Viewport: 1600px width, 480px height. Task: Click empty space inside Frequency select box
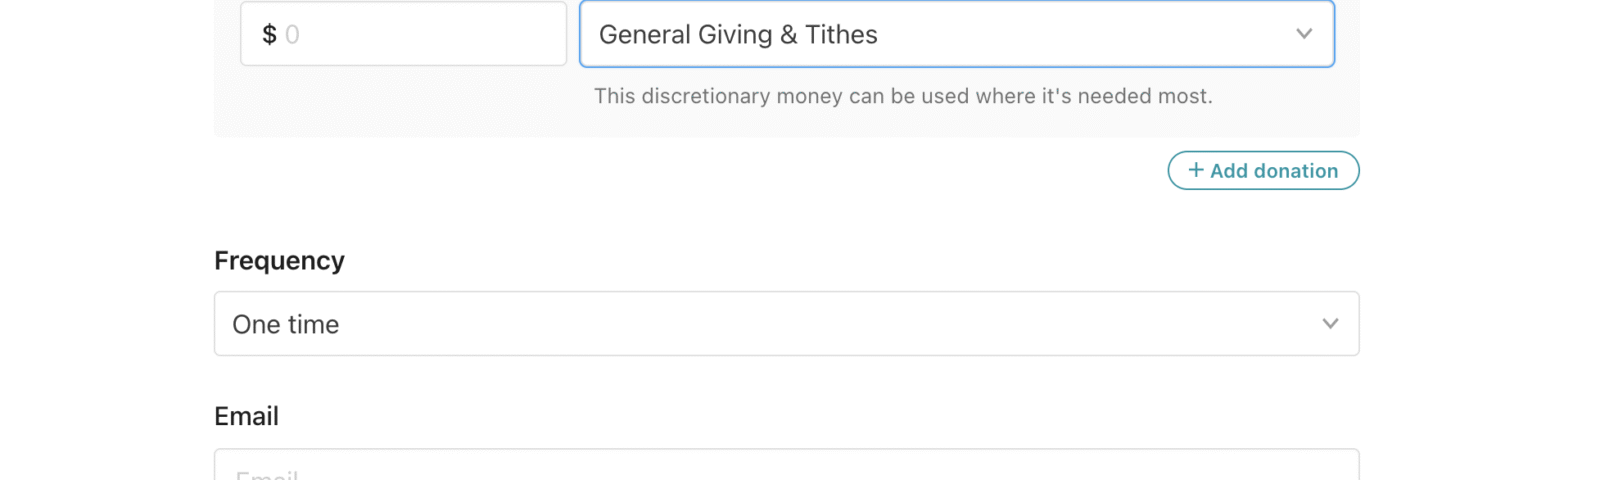click(800, 324)
